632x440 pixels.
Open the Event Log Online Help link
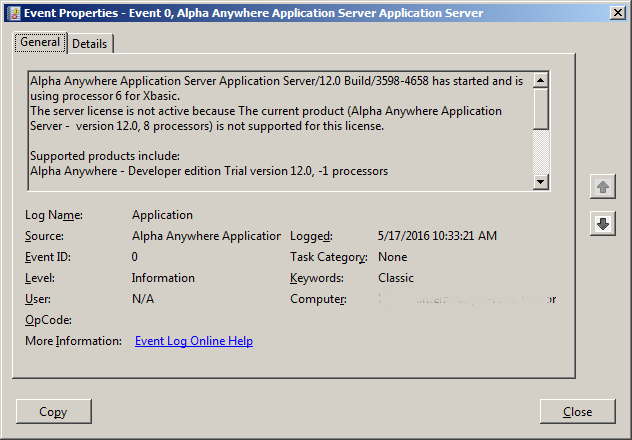click(x=194, y=341)
